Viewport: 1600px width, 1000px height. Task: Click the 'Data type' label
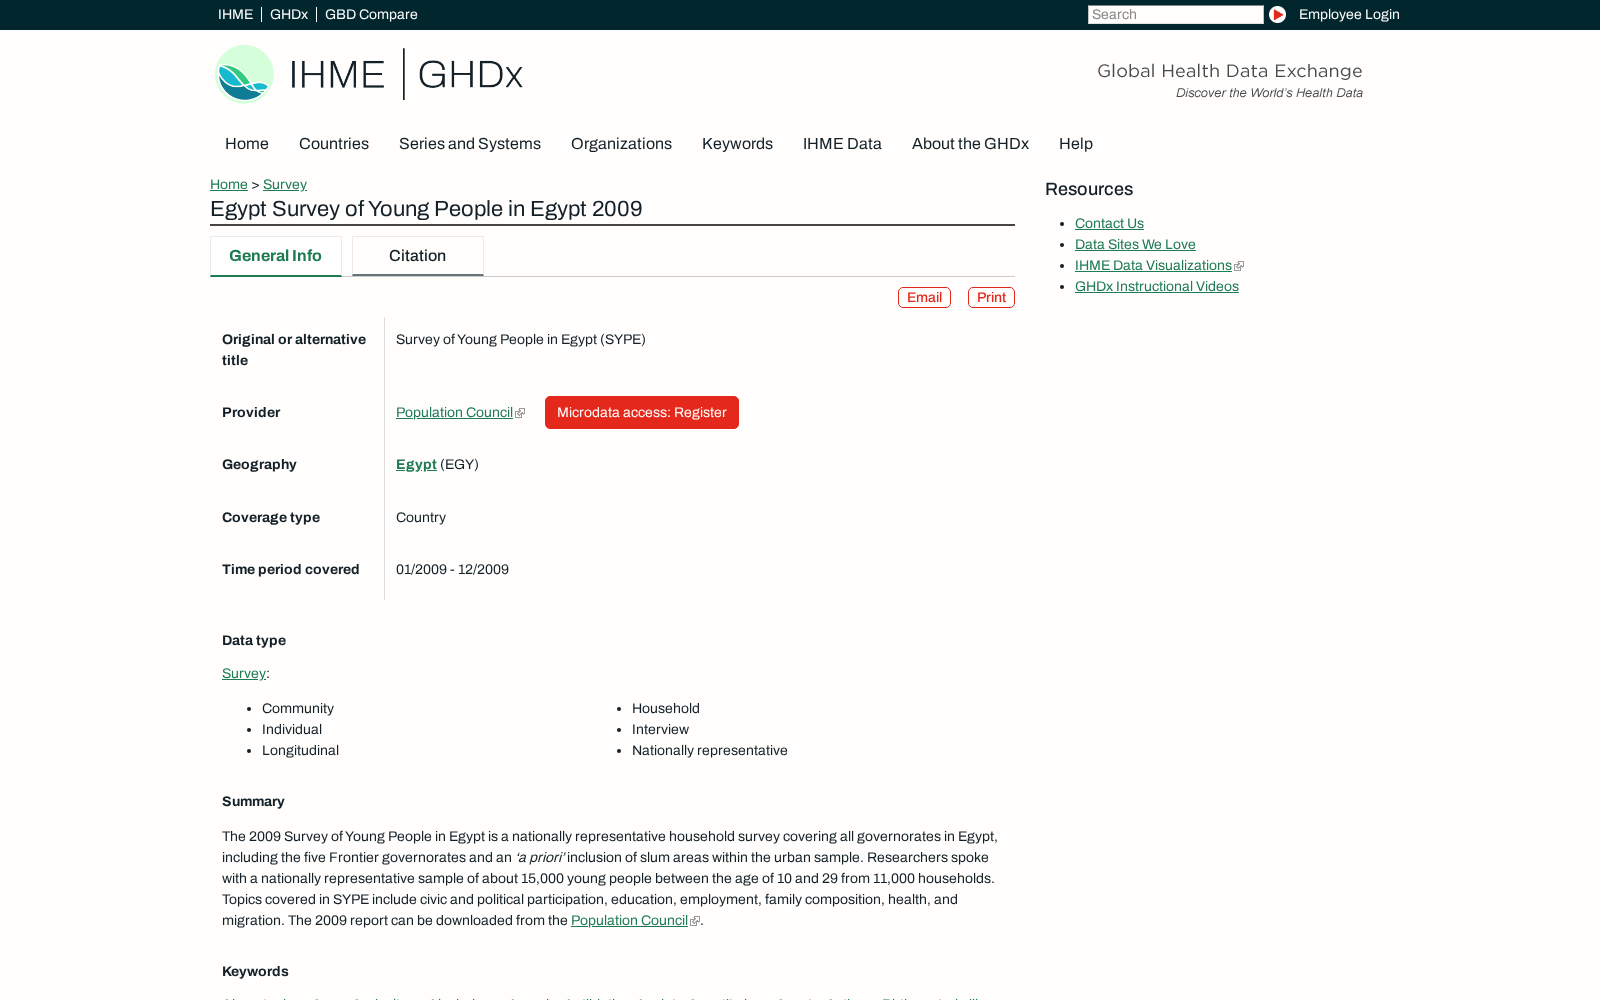pos(254,640)
